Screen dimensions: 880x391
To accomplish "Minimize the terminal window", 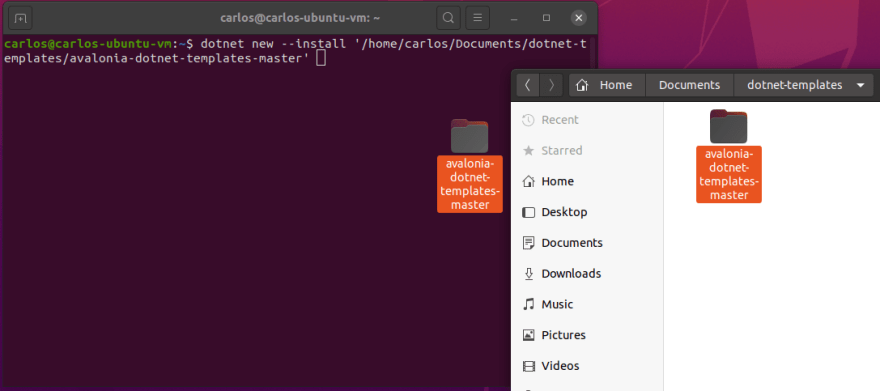I will 514,18.
